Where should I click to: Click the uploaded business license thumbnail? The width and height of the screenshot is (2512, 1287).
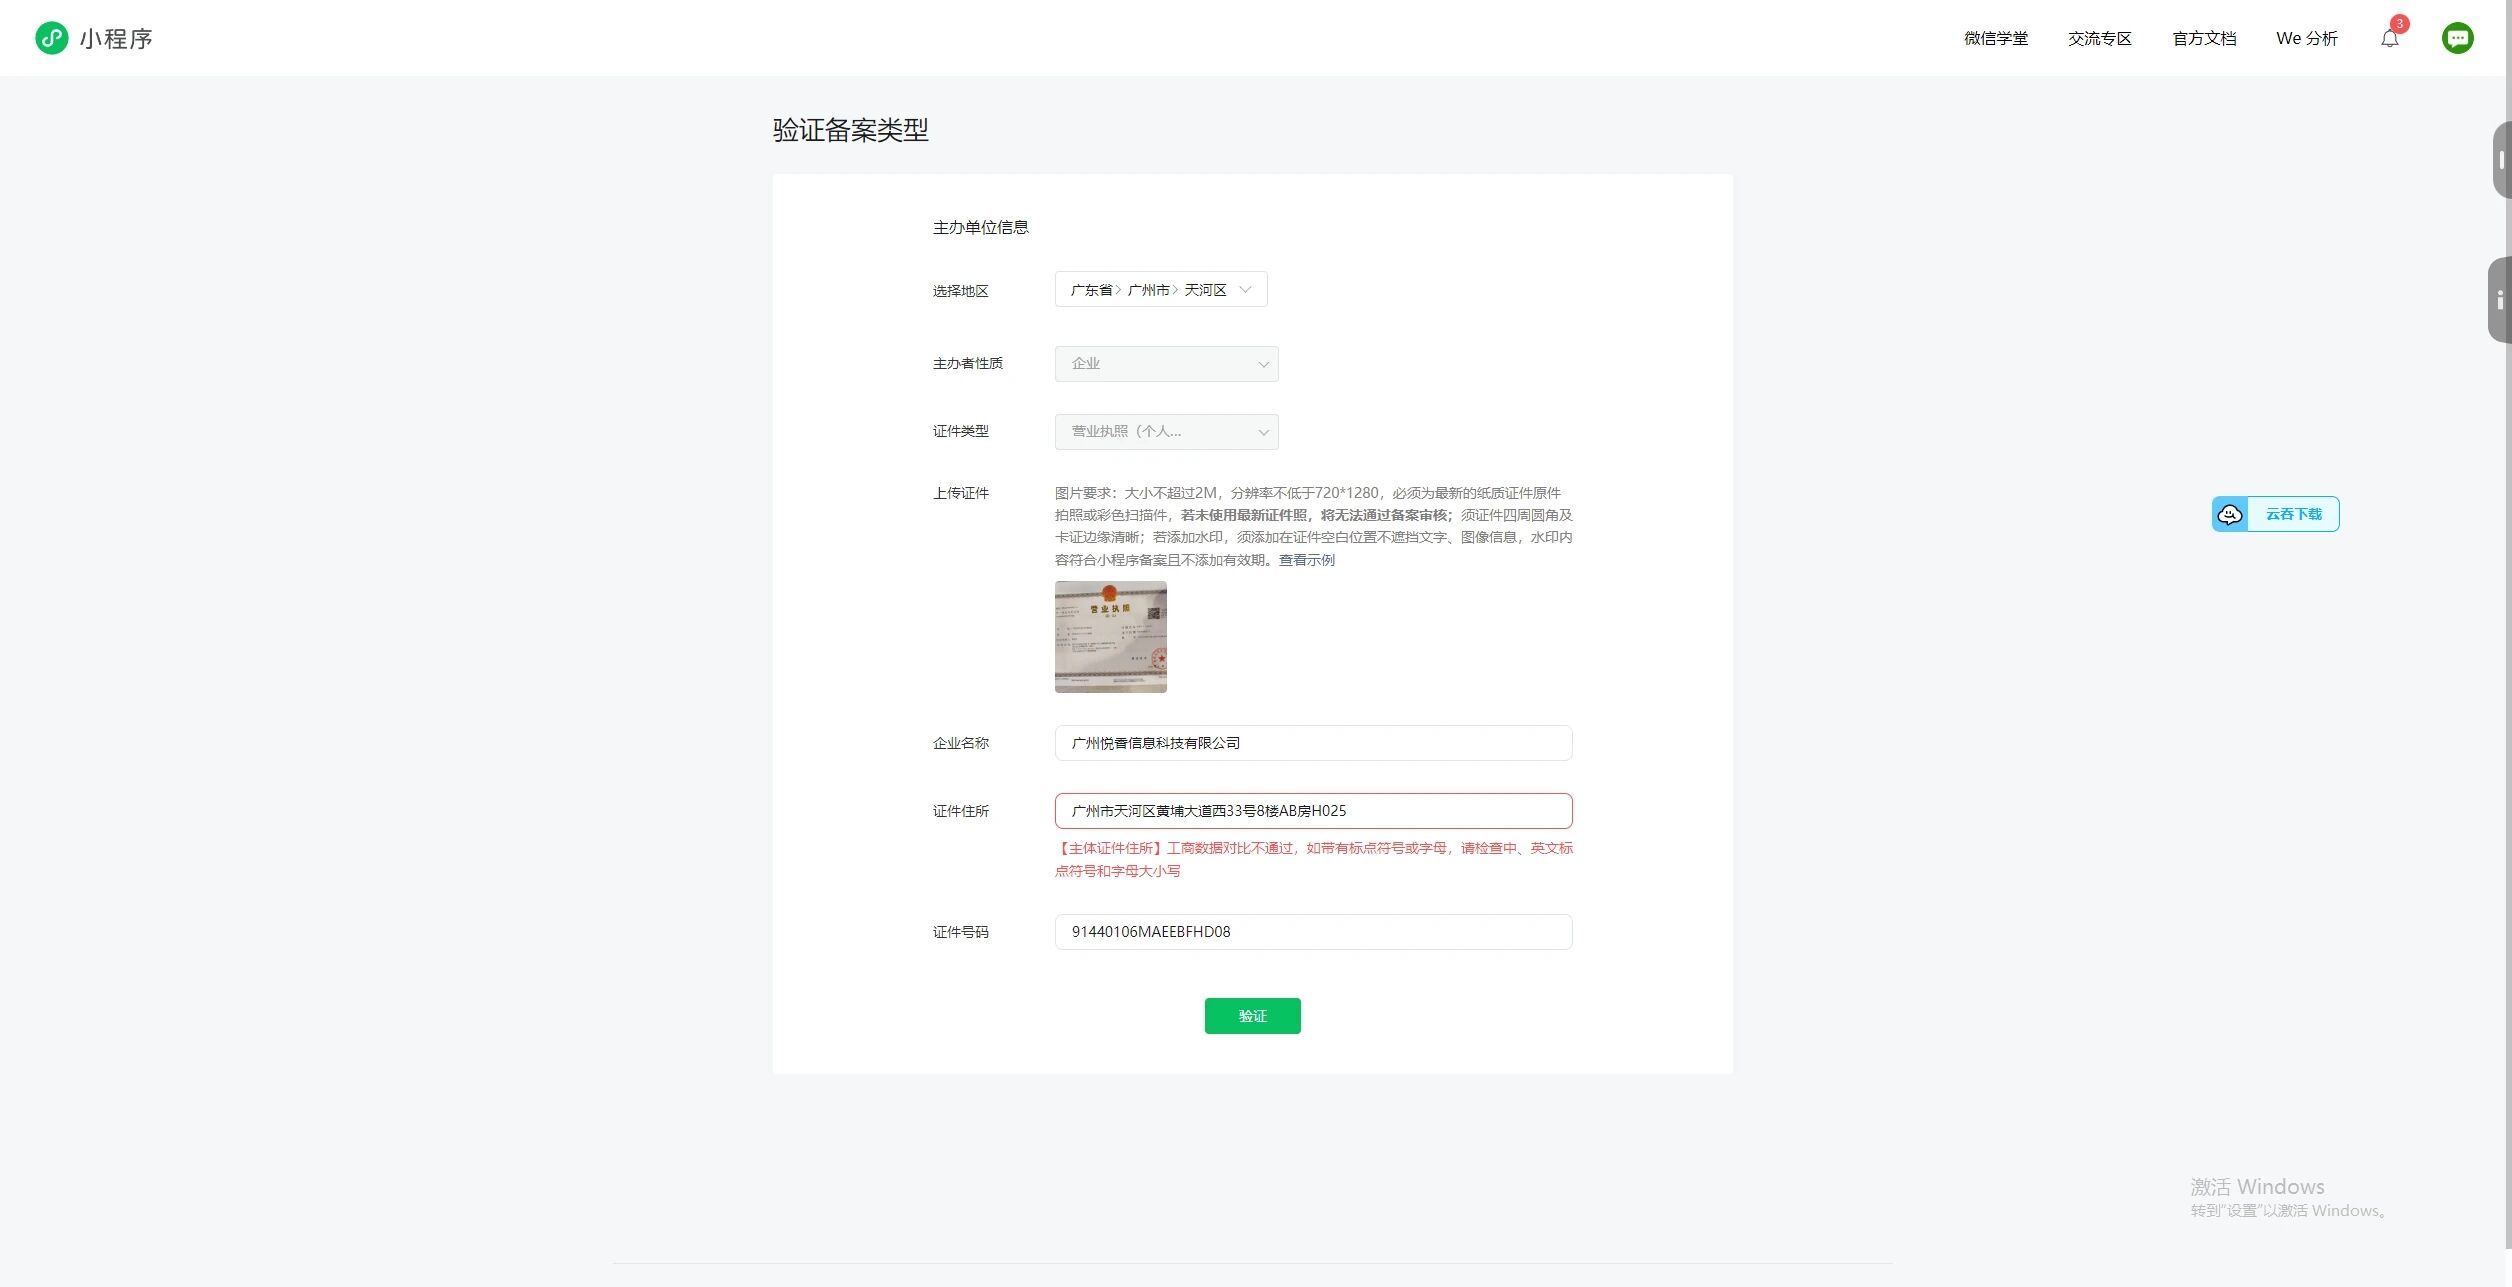1110,637
